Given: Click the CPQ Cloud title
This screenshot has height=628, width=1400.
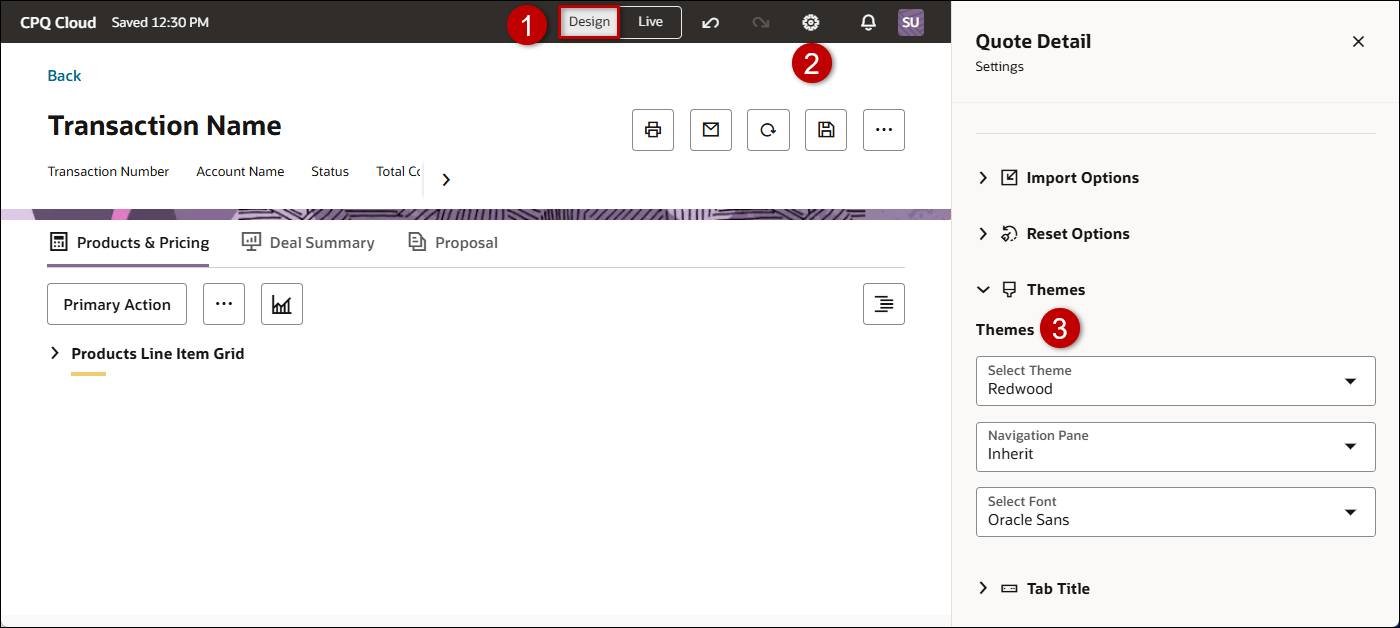Looking at the screenshot, I should point(58,22).
